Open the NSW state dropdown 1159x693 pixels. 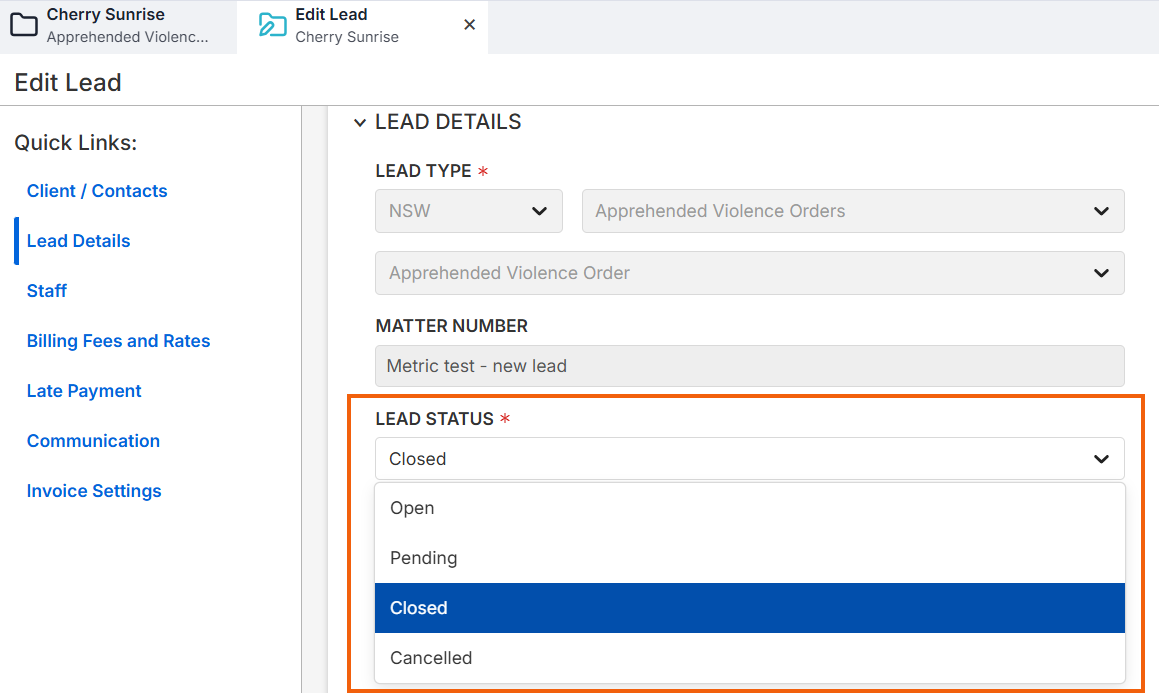coord(468,211)
